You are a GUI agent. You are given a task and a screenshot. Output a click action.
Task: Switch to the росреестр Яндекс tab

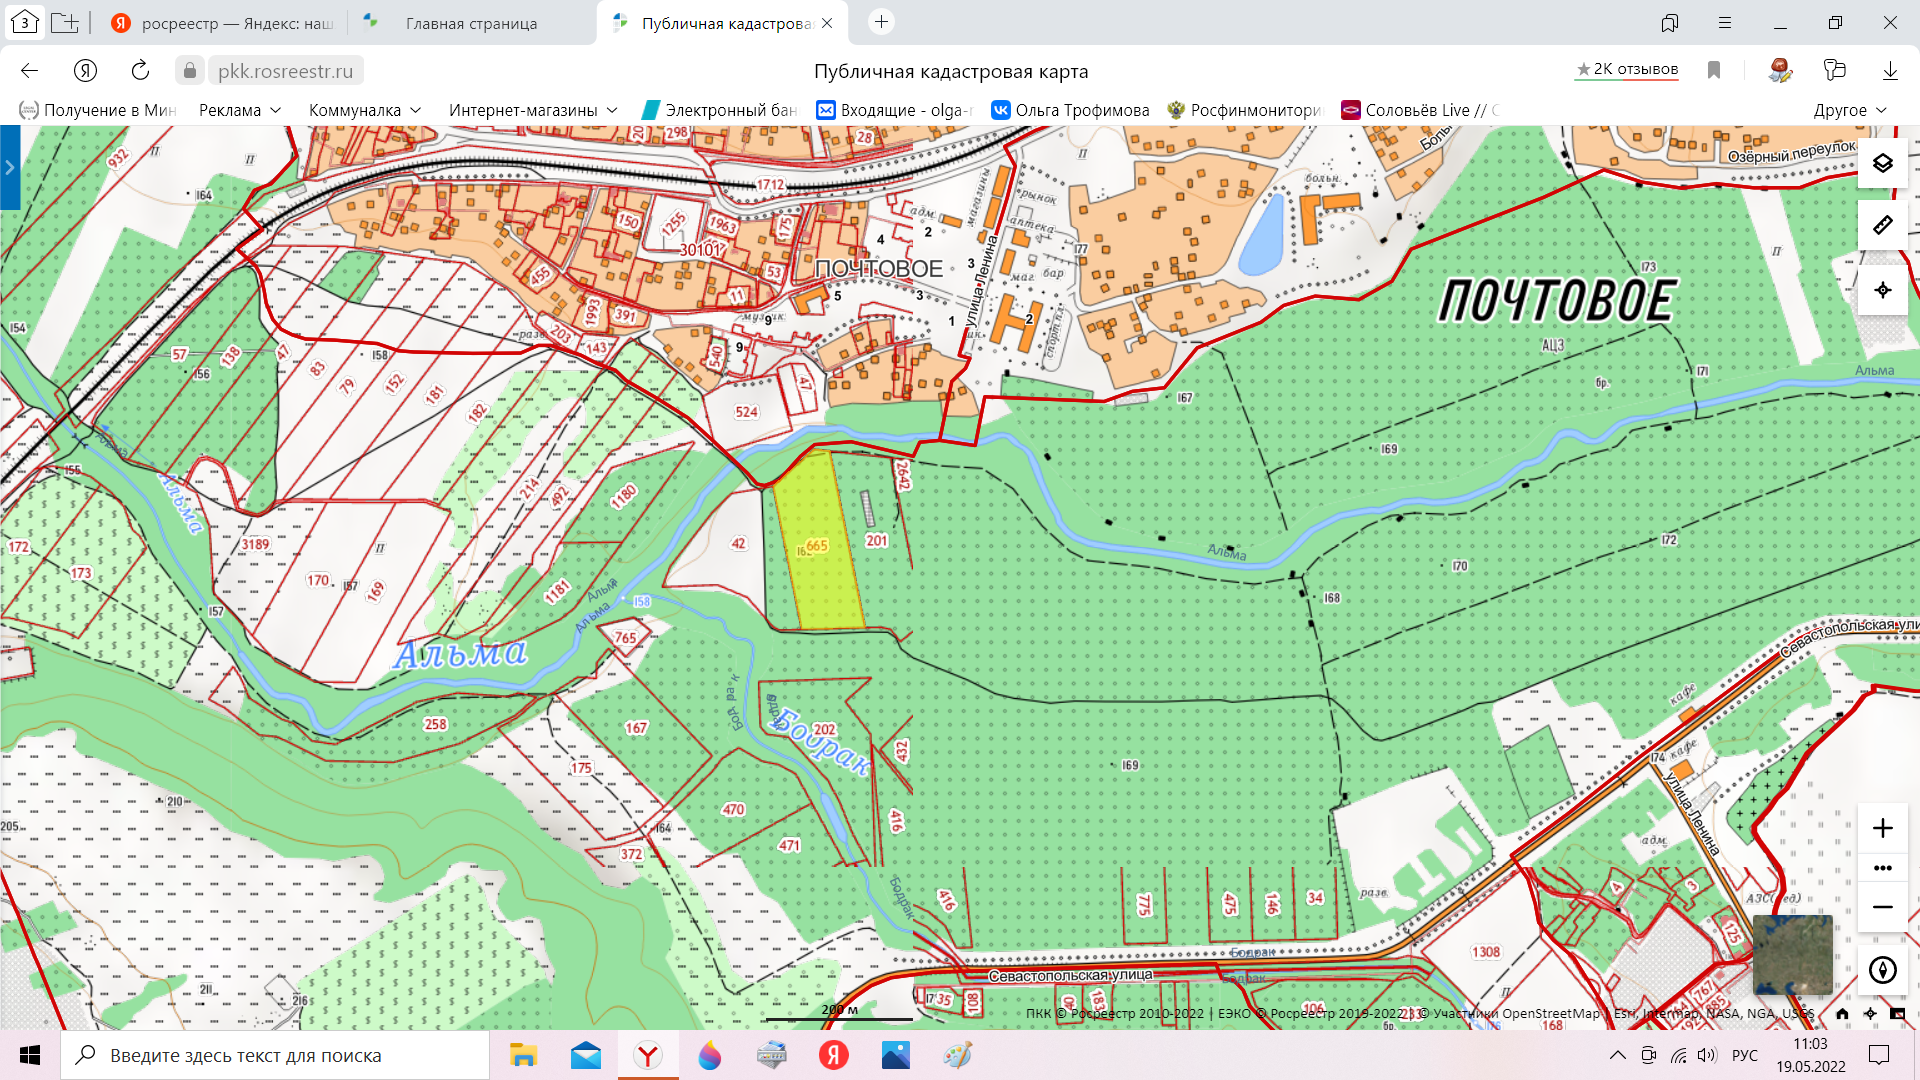(x=225, y=23)
